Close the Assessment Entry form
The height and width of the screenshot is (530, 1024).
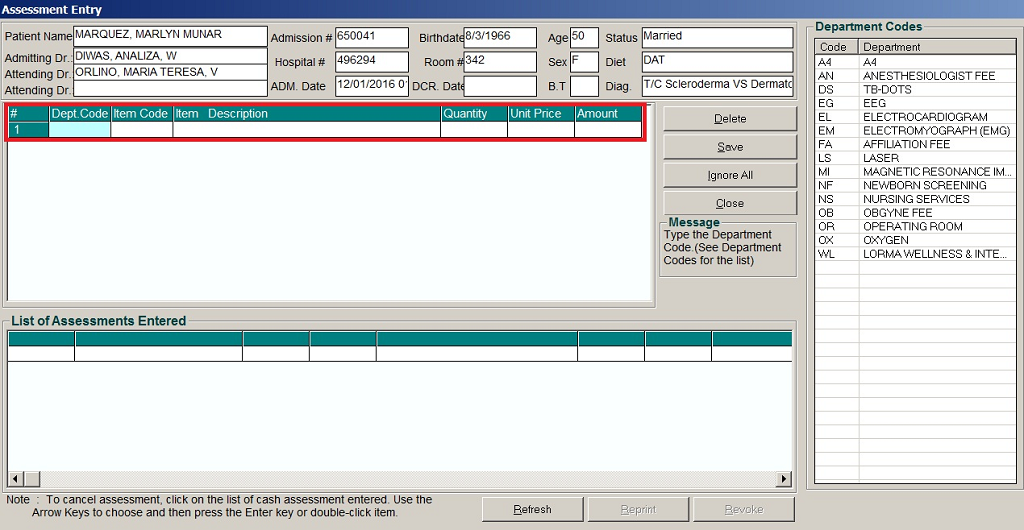coord(729,203)
